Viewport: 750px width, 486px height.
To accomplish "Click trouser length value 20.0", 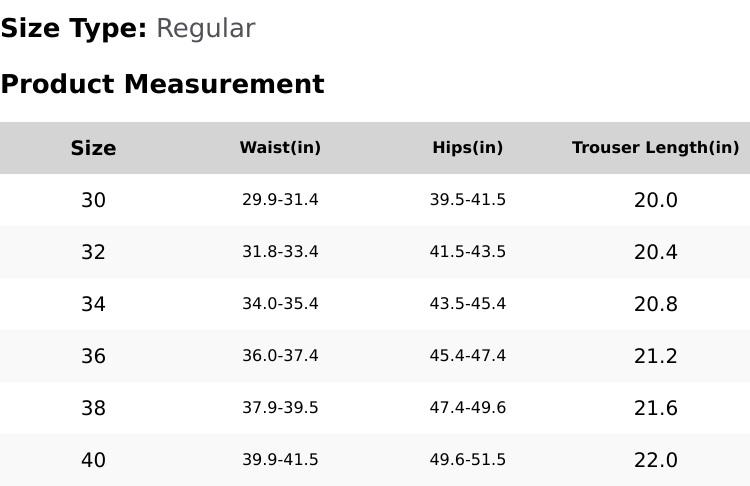I will (656, 200).
